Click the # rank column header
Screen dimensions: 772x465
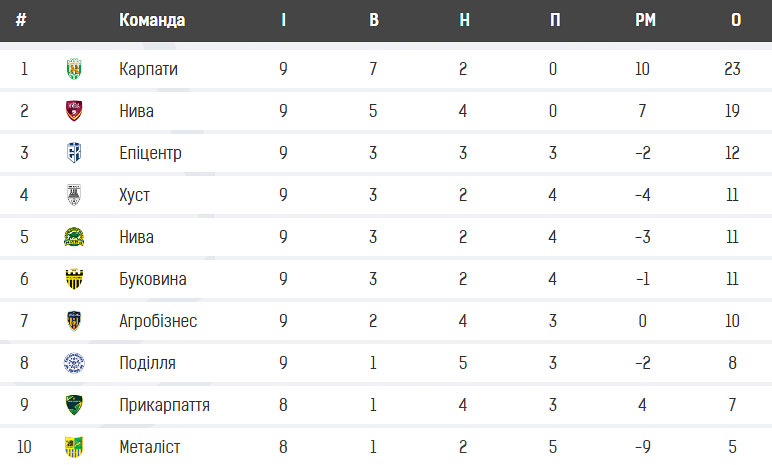[x=21, y=20]
